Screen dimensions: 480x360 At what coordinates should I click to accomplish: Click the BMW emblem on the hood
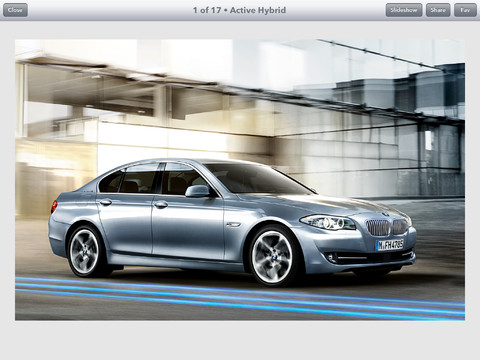(x=384, y=214)
